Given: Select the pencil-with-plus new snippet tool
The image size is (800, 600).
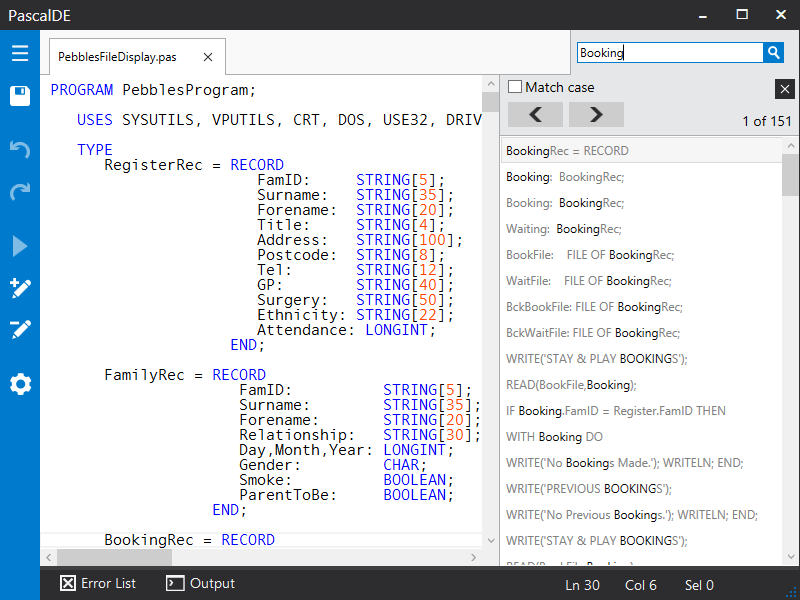Looking at the screenshot, I should point(20,288).
